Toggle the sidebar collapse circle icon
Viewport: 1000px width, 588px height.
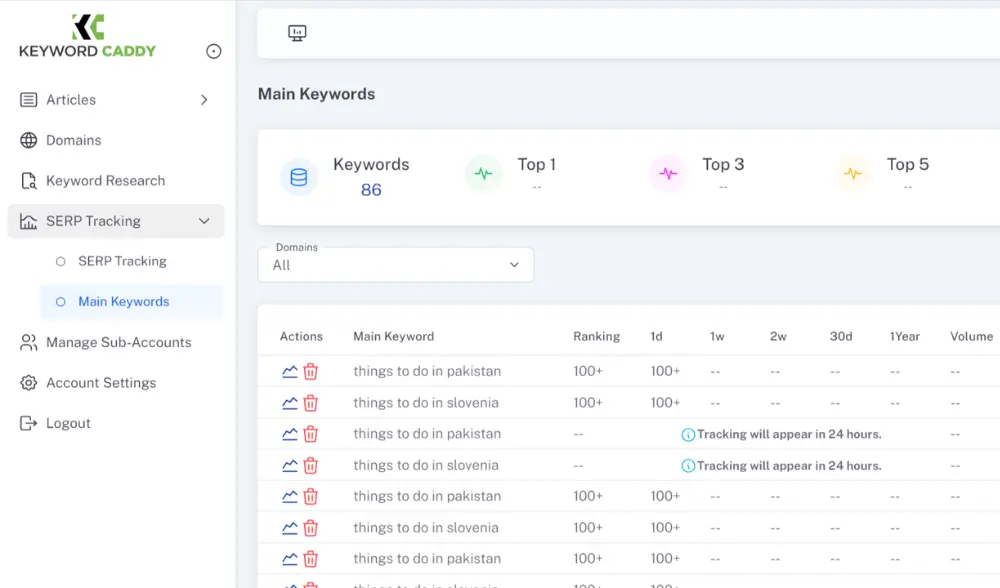point(213,51)
